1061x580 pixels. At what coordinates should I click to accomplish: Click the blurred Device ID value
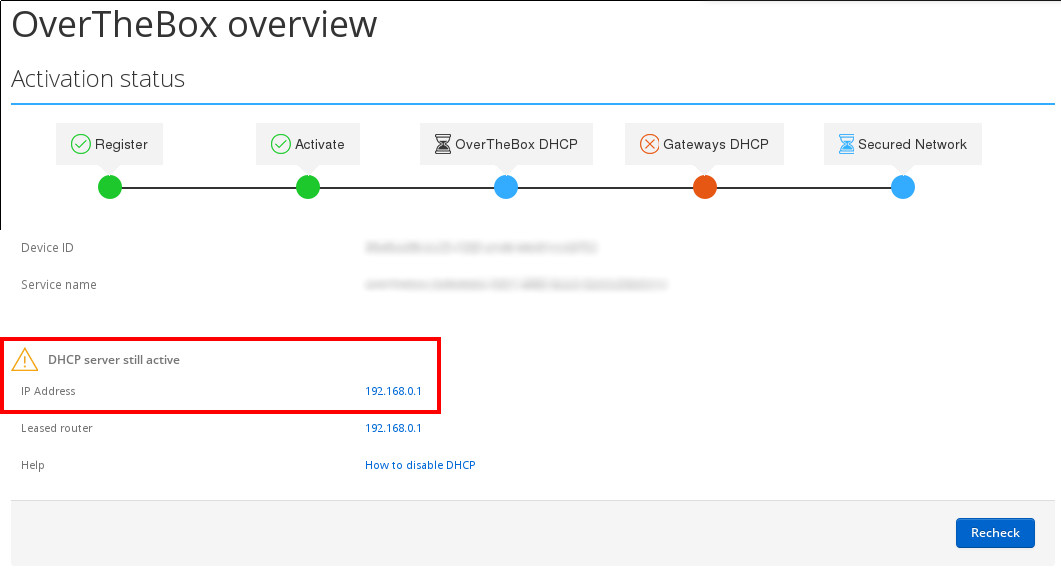point(481,247)
